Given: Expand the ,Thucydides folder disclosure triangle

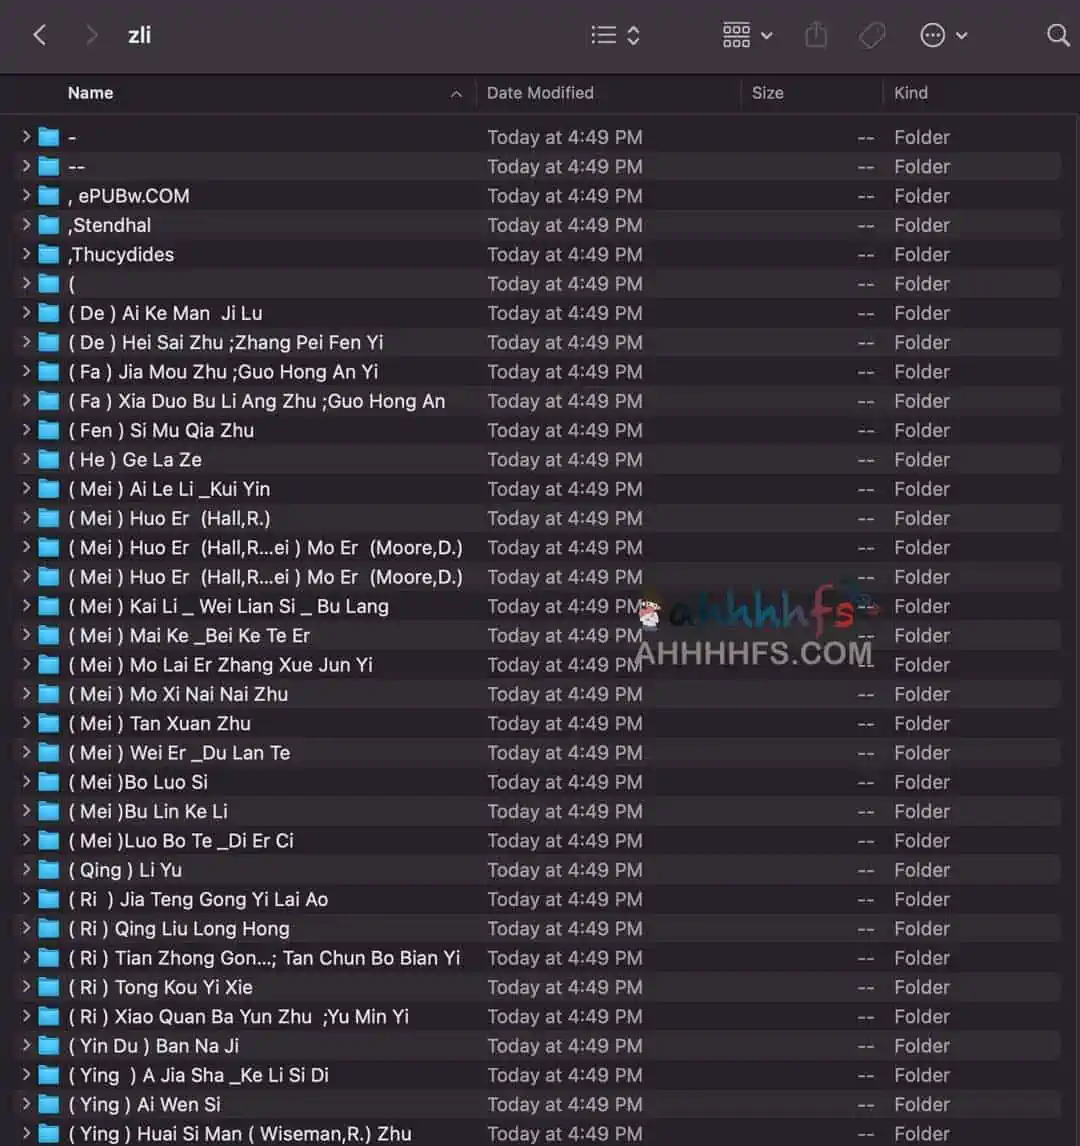Looking at the screenshot, I should pyautogui.click(x=26, y=254).
